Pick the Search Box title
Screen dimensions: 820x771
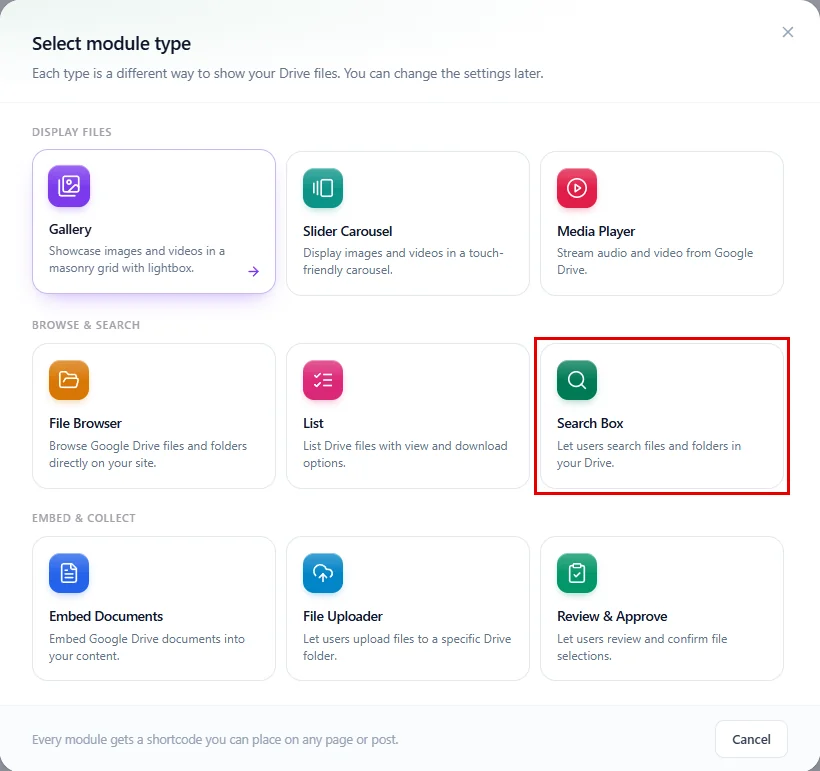pos(590,423)
